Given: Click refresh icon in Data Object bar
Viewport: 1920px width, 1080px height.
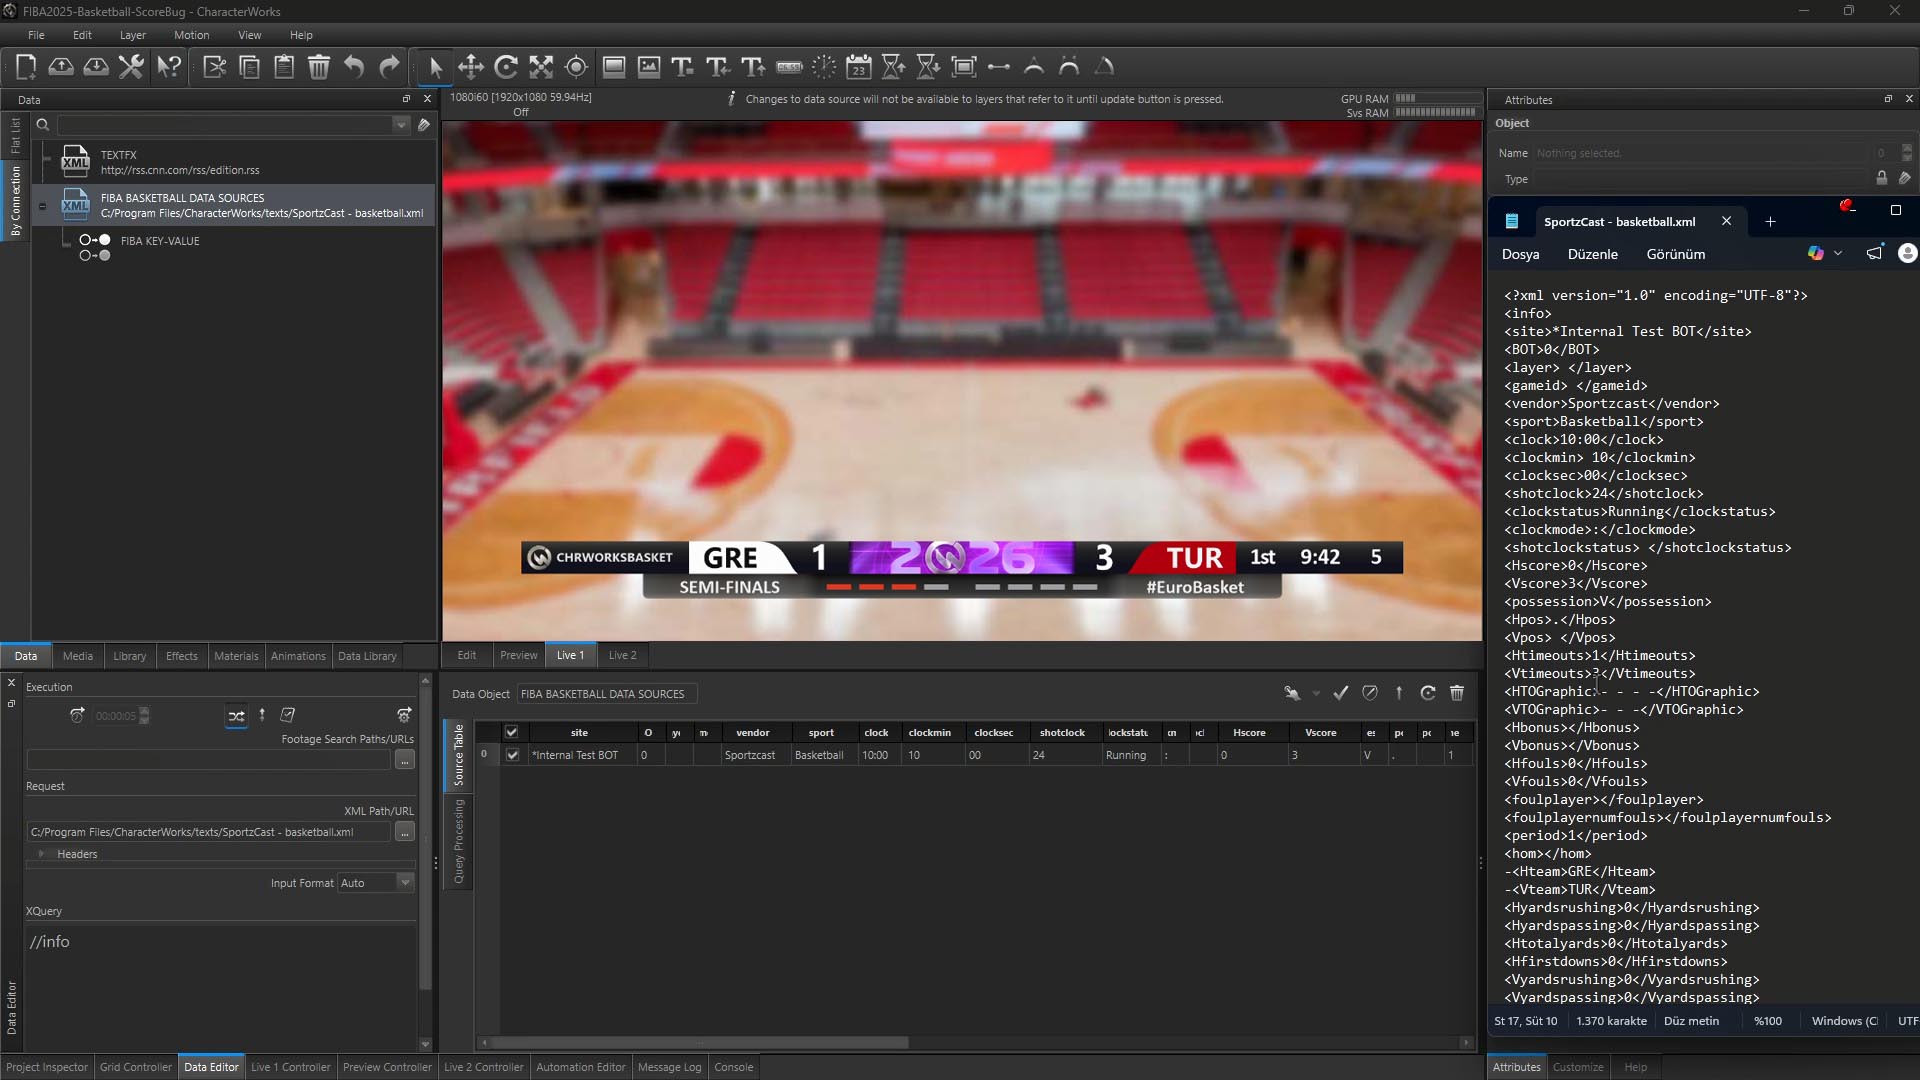Looking at the screenshot, I should click(1428, 693).
